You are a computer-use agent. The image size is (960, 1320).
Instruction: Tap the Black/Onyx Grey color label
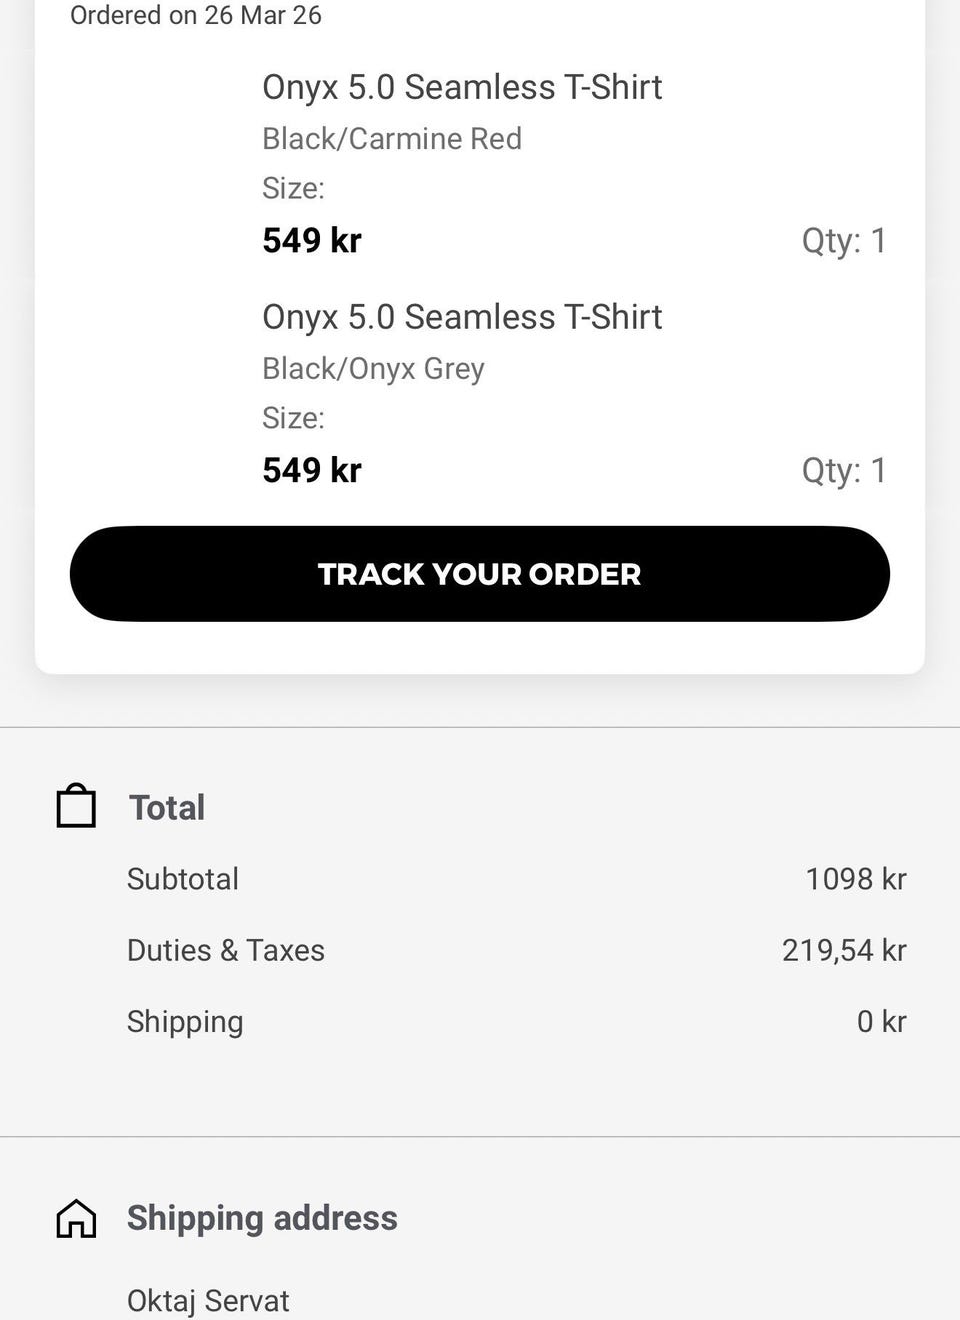[x=373, y=368]
